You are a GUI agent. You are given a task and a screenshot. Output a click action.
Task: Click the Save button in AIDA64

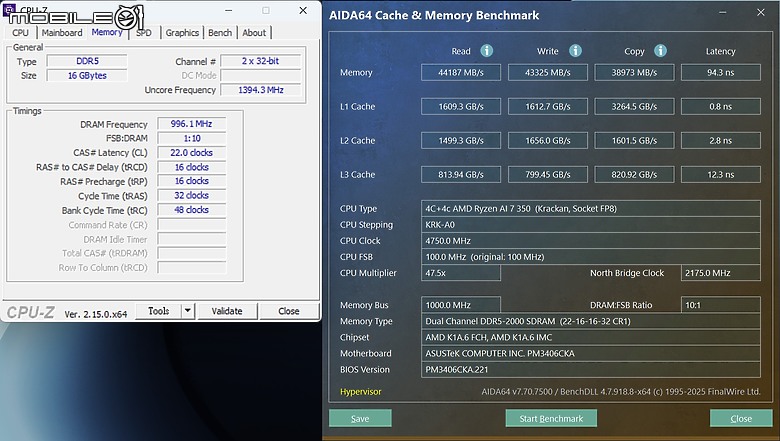[x=360, y=418]
